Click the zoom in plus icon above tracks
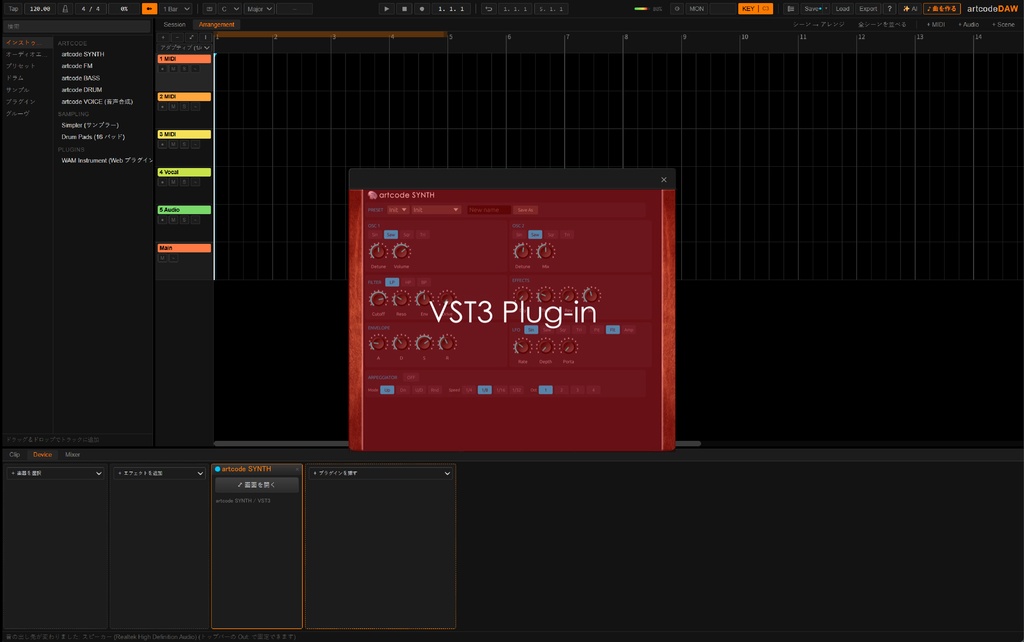Screen dimensions: 1024x642 click(x=163, y=37)
